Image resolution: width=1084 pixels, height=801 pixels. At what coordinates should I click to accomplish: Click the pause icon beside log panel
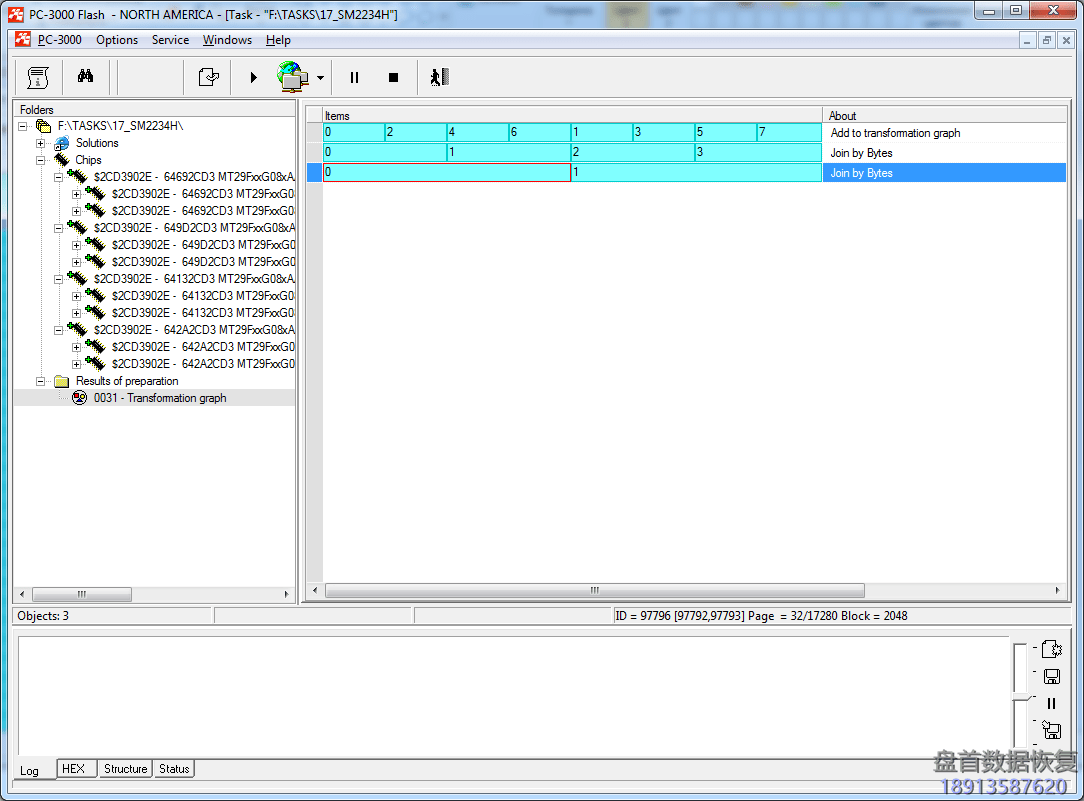coord(1051,703)
